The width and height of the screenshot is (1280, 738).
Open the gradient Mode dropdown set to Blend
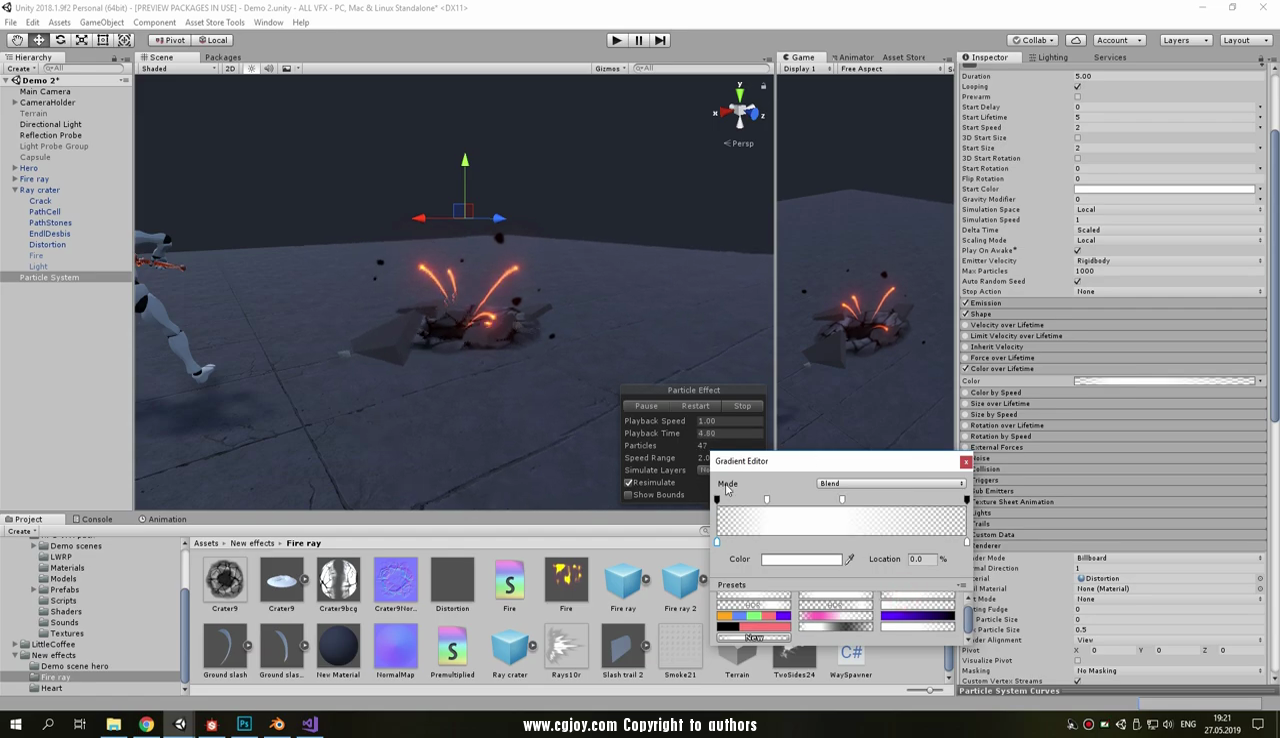pyautogui.click(x=891, y=484)
